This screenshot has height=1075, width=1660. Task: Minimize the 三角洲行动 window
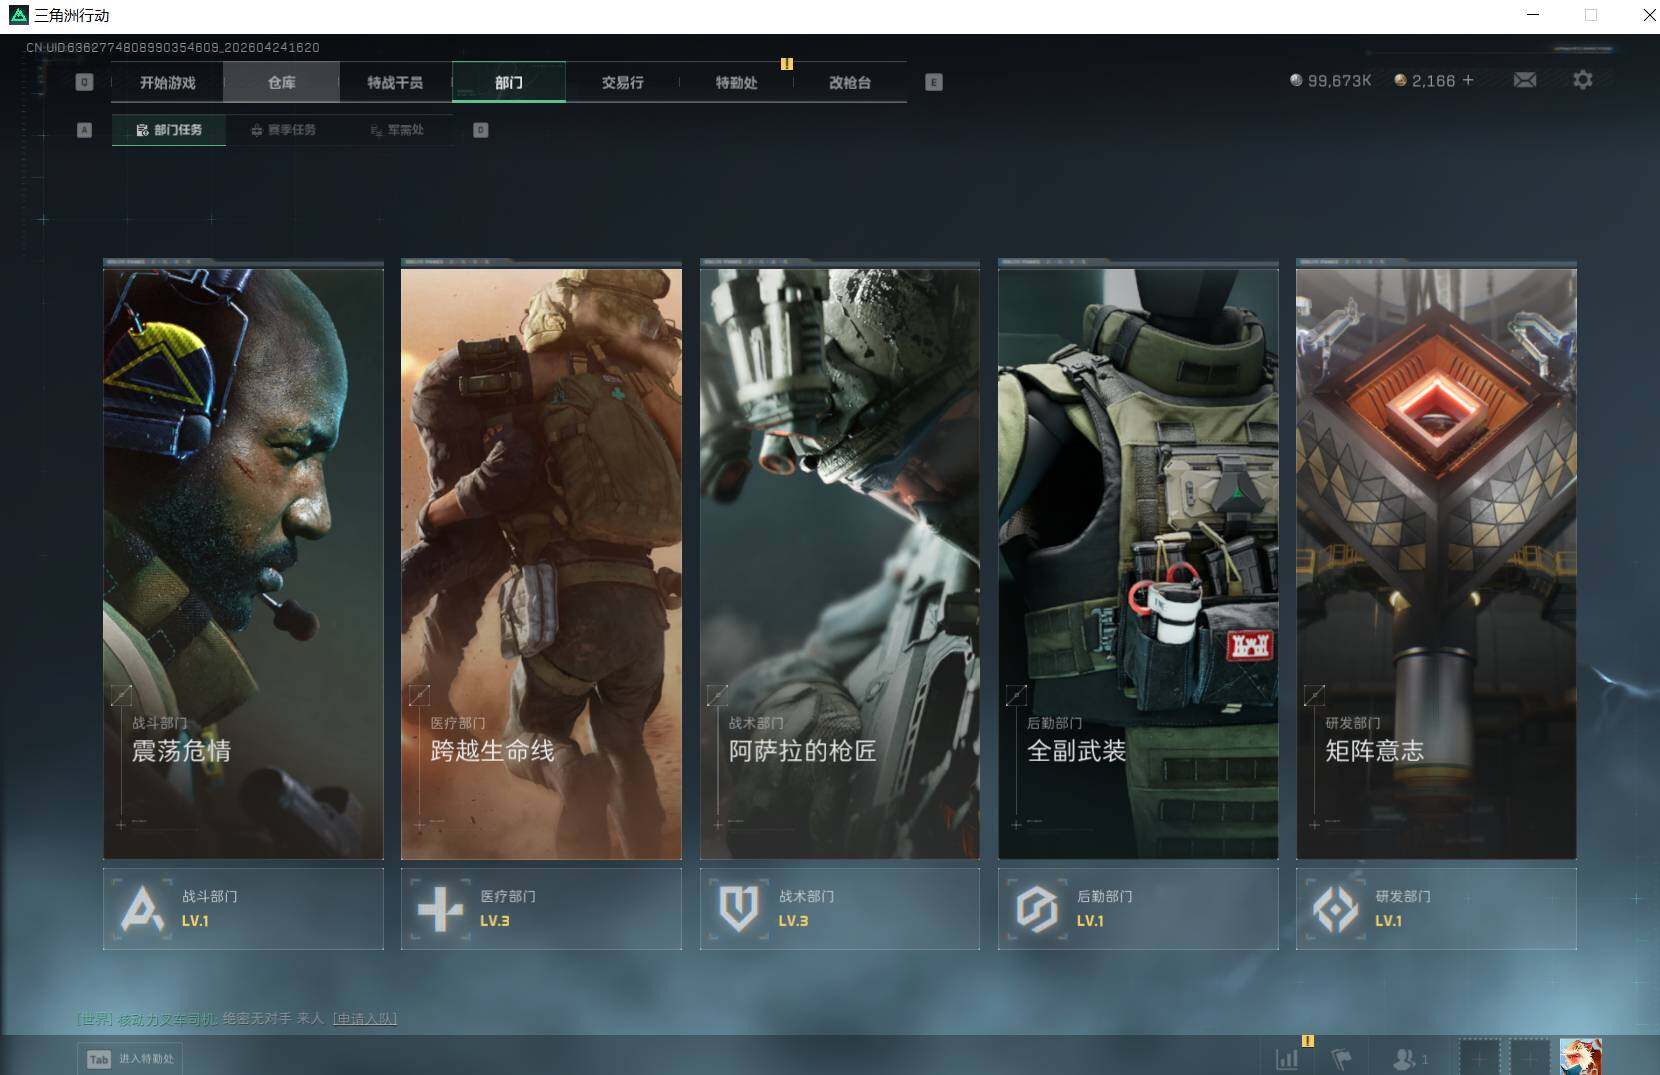(x=1533, y=15)
